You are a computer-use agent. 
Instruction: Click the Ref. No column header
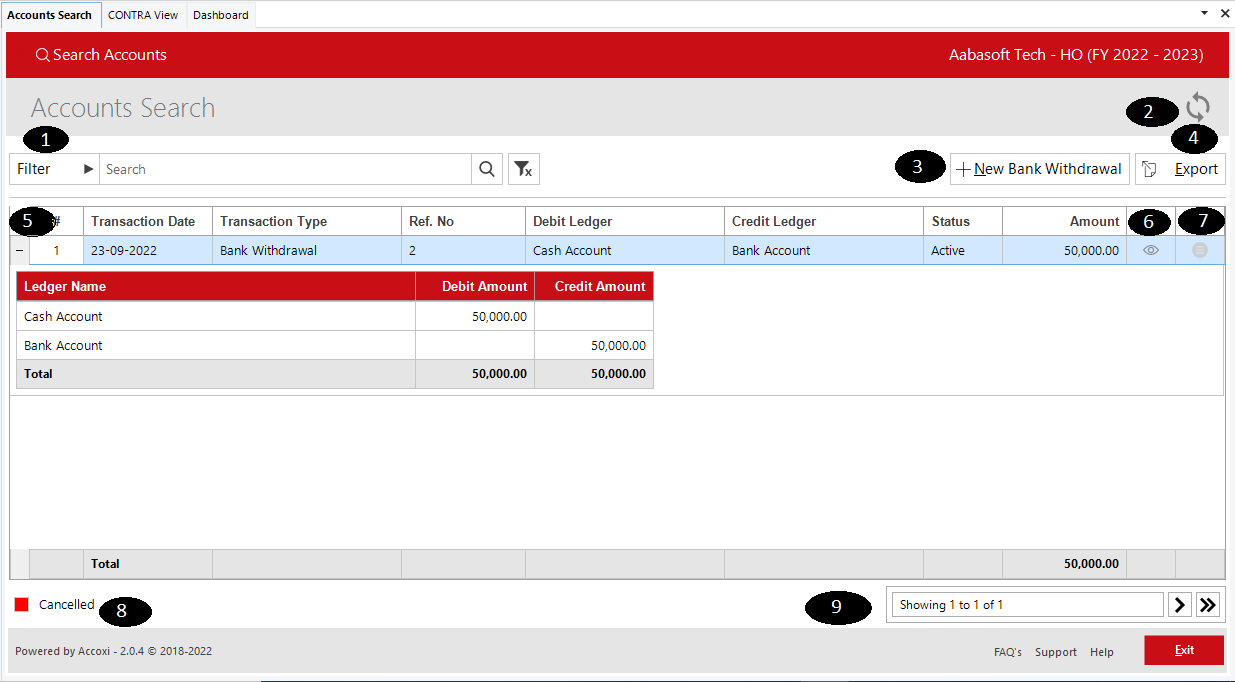(x=463, y=221)
